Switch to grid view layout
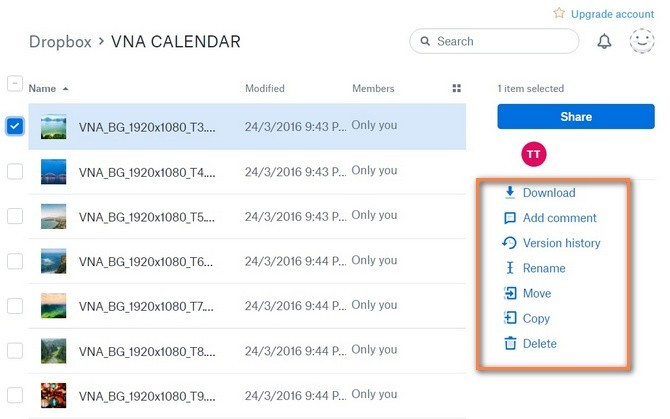The width and height of the screenshot is (670, 419). (x=457, y=89)
